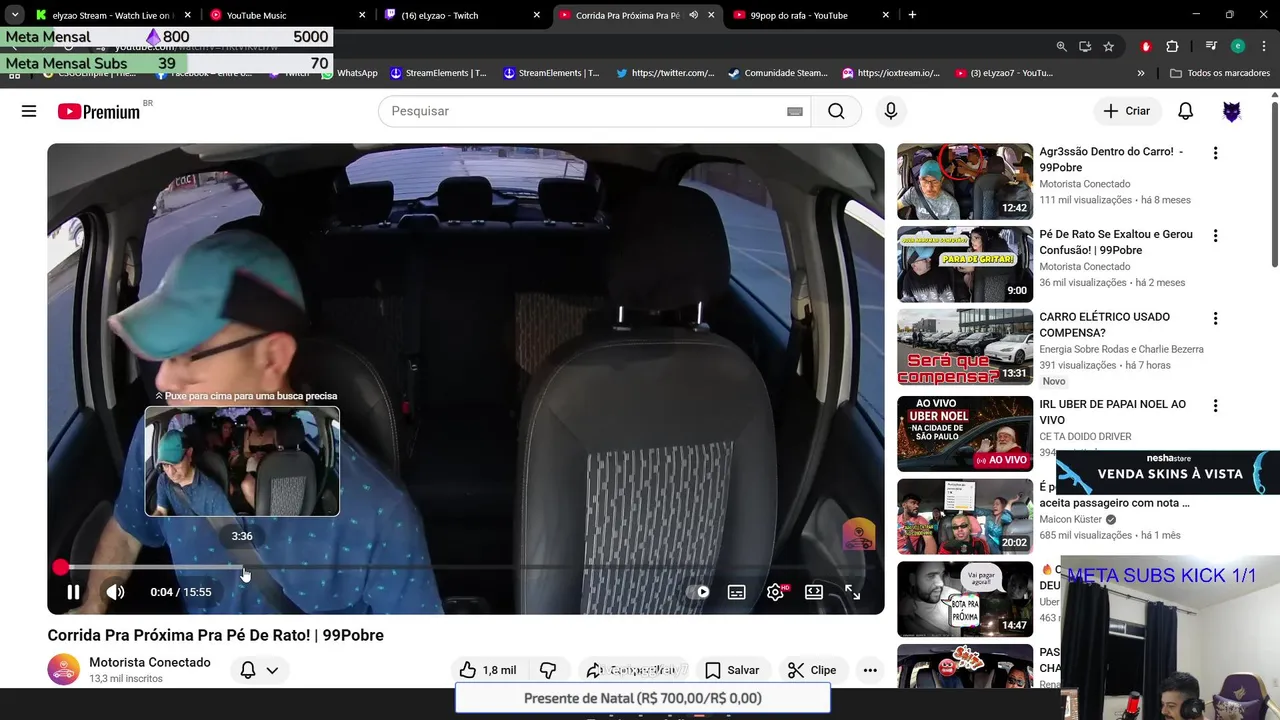
Task: Click the Criar create button
Action: point(1127,111)
